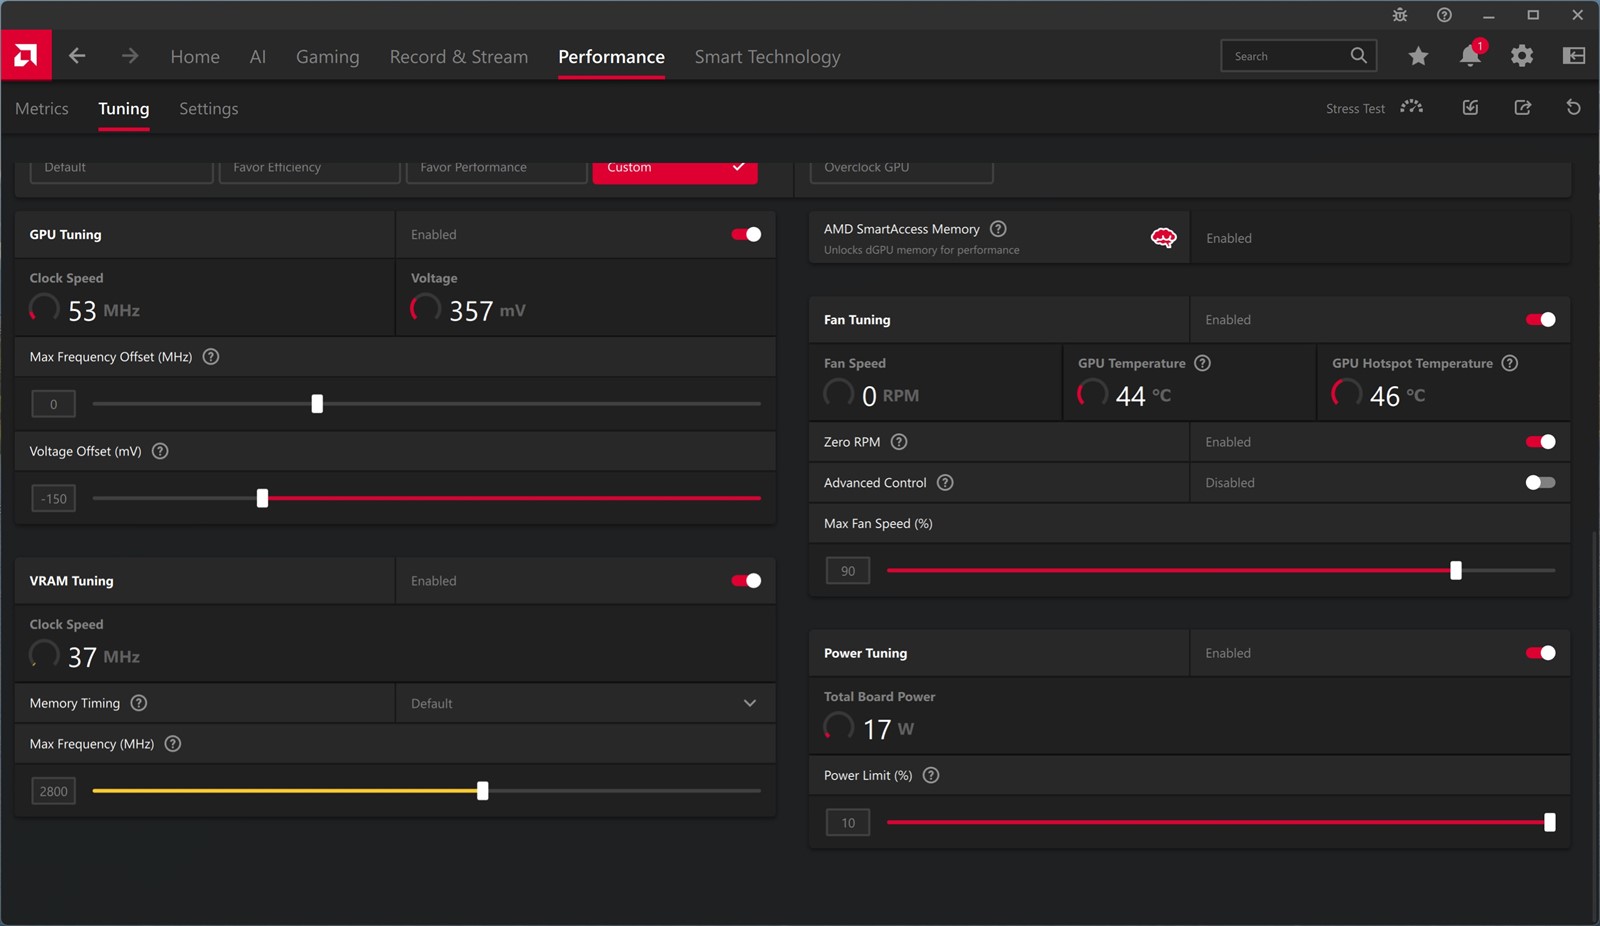The height and width of the screenshot is (926, 1600).
Task: Open notifications bell icon
Action: point(1470,56)
